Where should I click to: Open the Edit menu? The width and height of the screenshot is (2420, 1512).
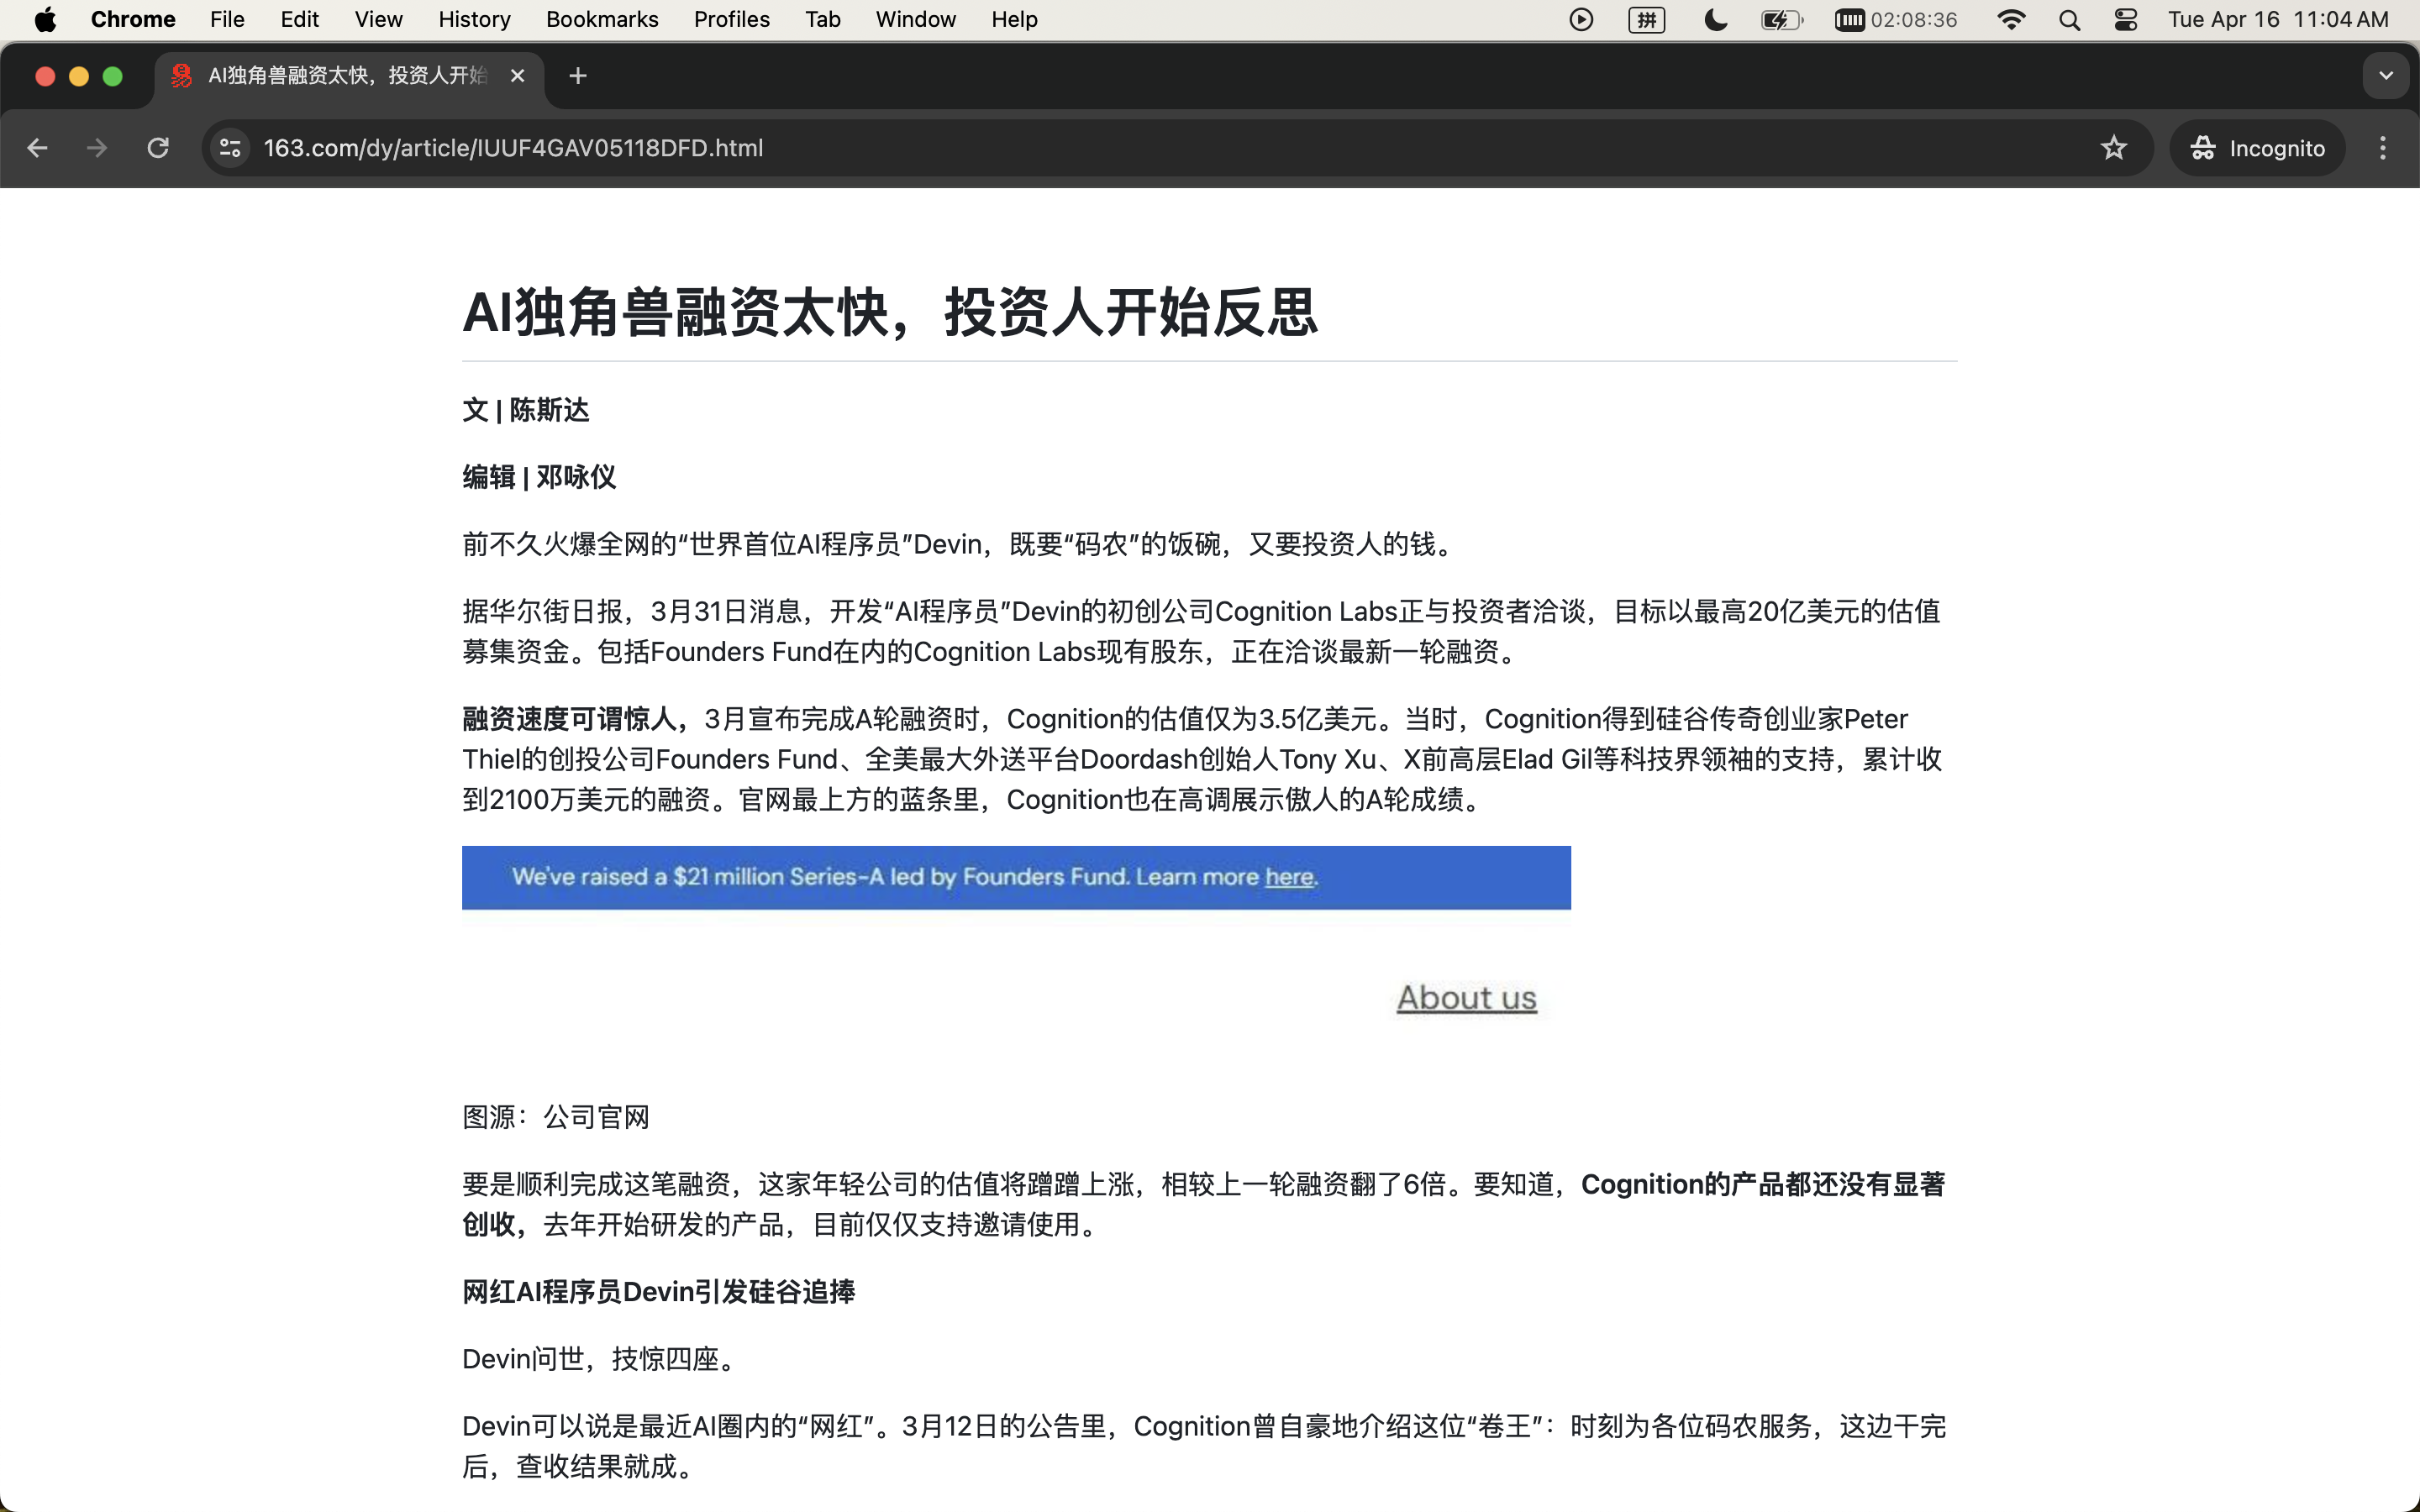click(299, 20)
